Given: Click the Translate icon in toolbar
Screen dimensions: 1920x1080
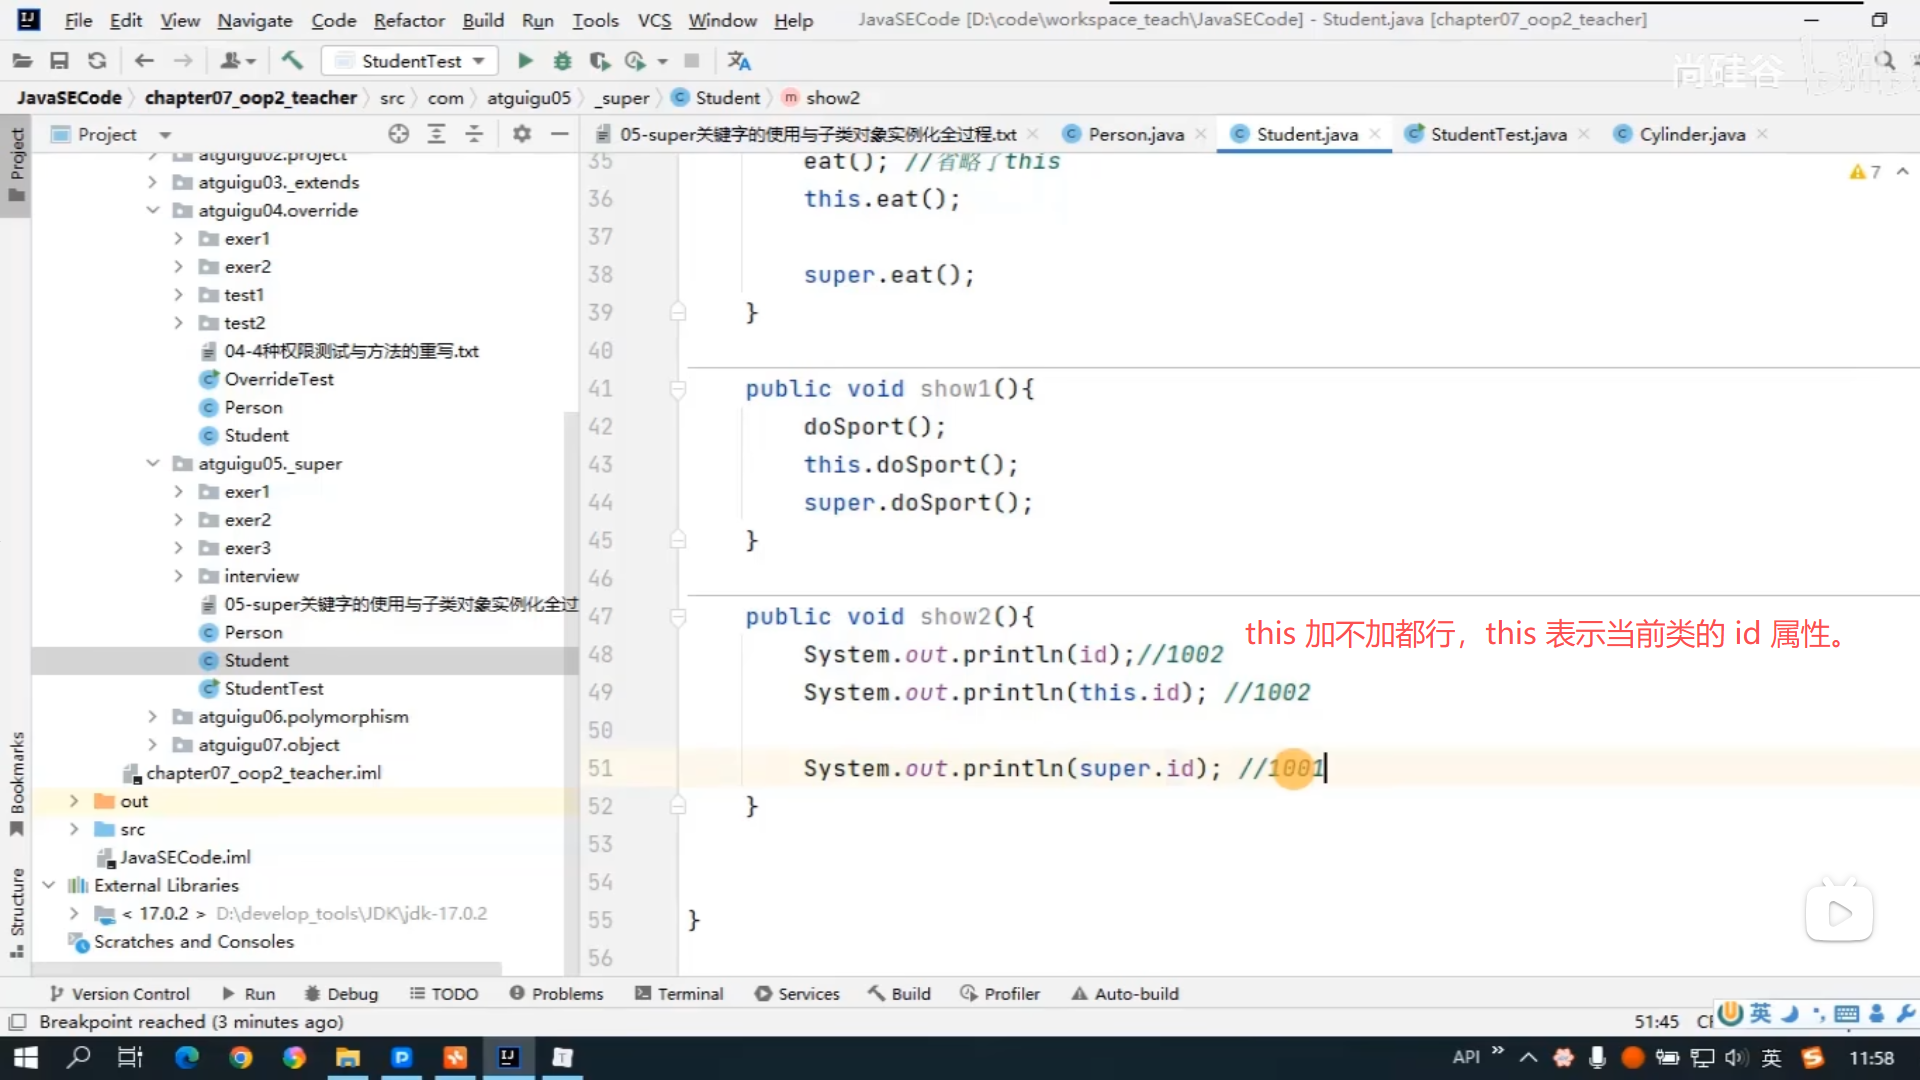Looking at the screenshot, I should [x=739, y=61].
